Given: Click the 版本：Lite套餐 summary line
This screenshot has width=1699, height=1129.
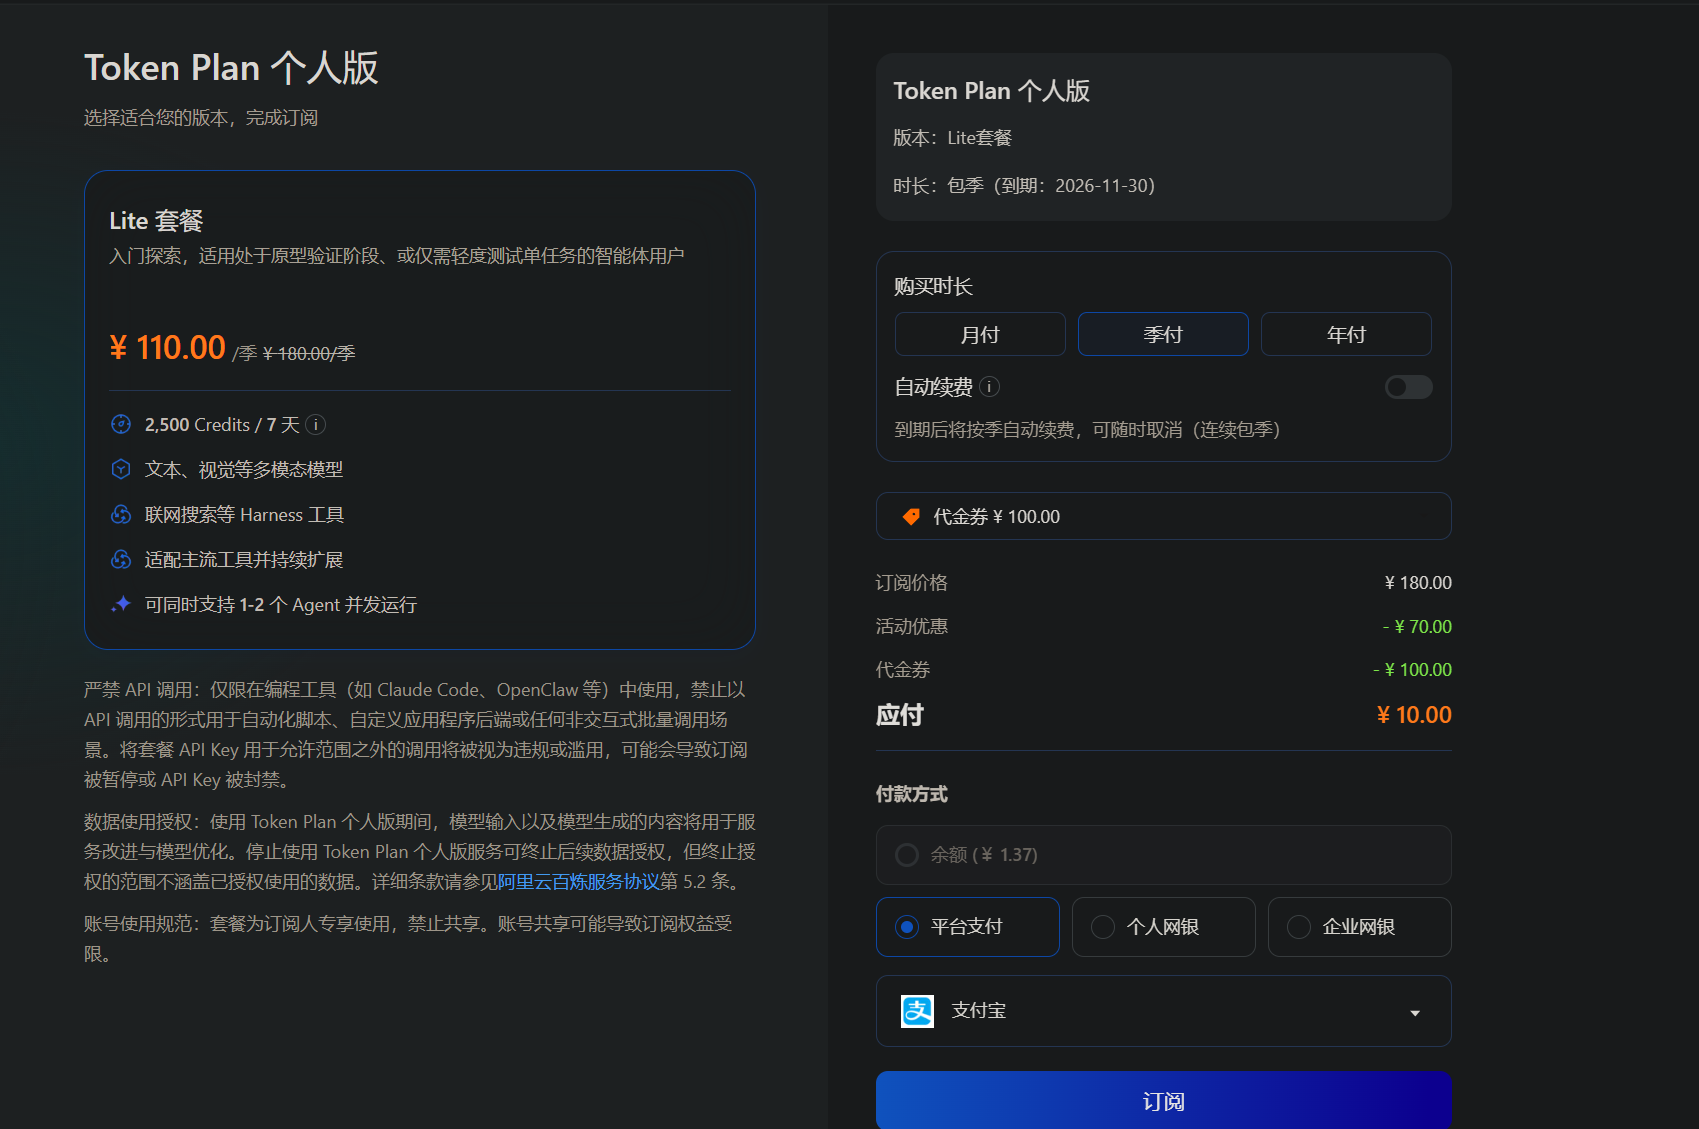Looking at the screenshot, I should [x=953, y=138].
